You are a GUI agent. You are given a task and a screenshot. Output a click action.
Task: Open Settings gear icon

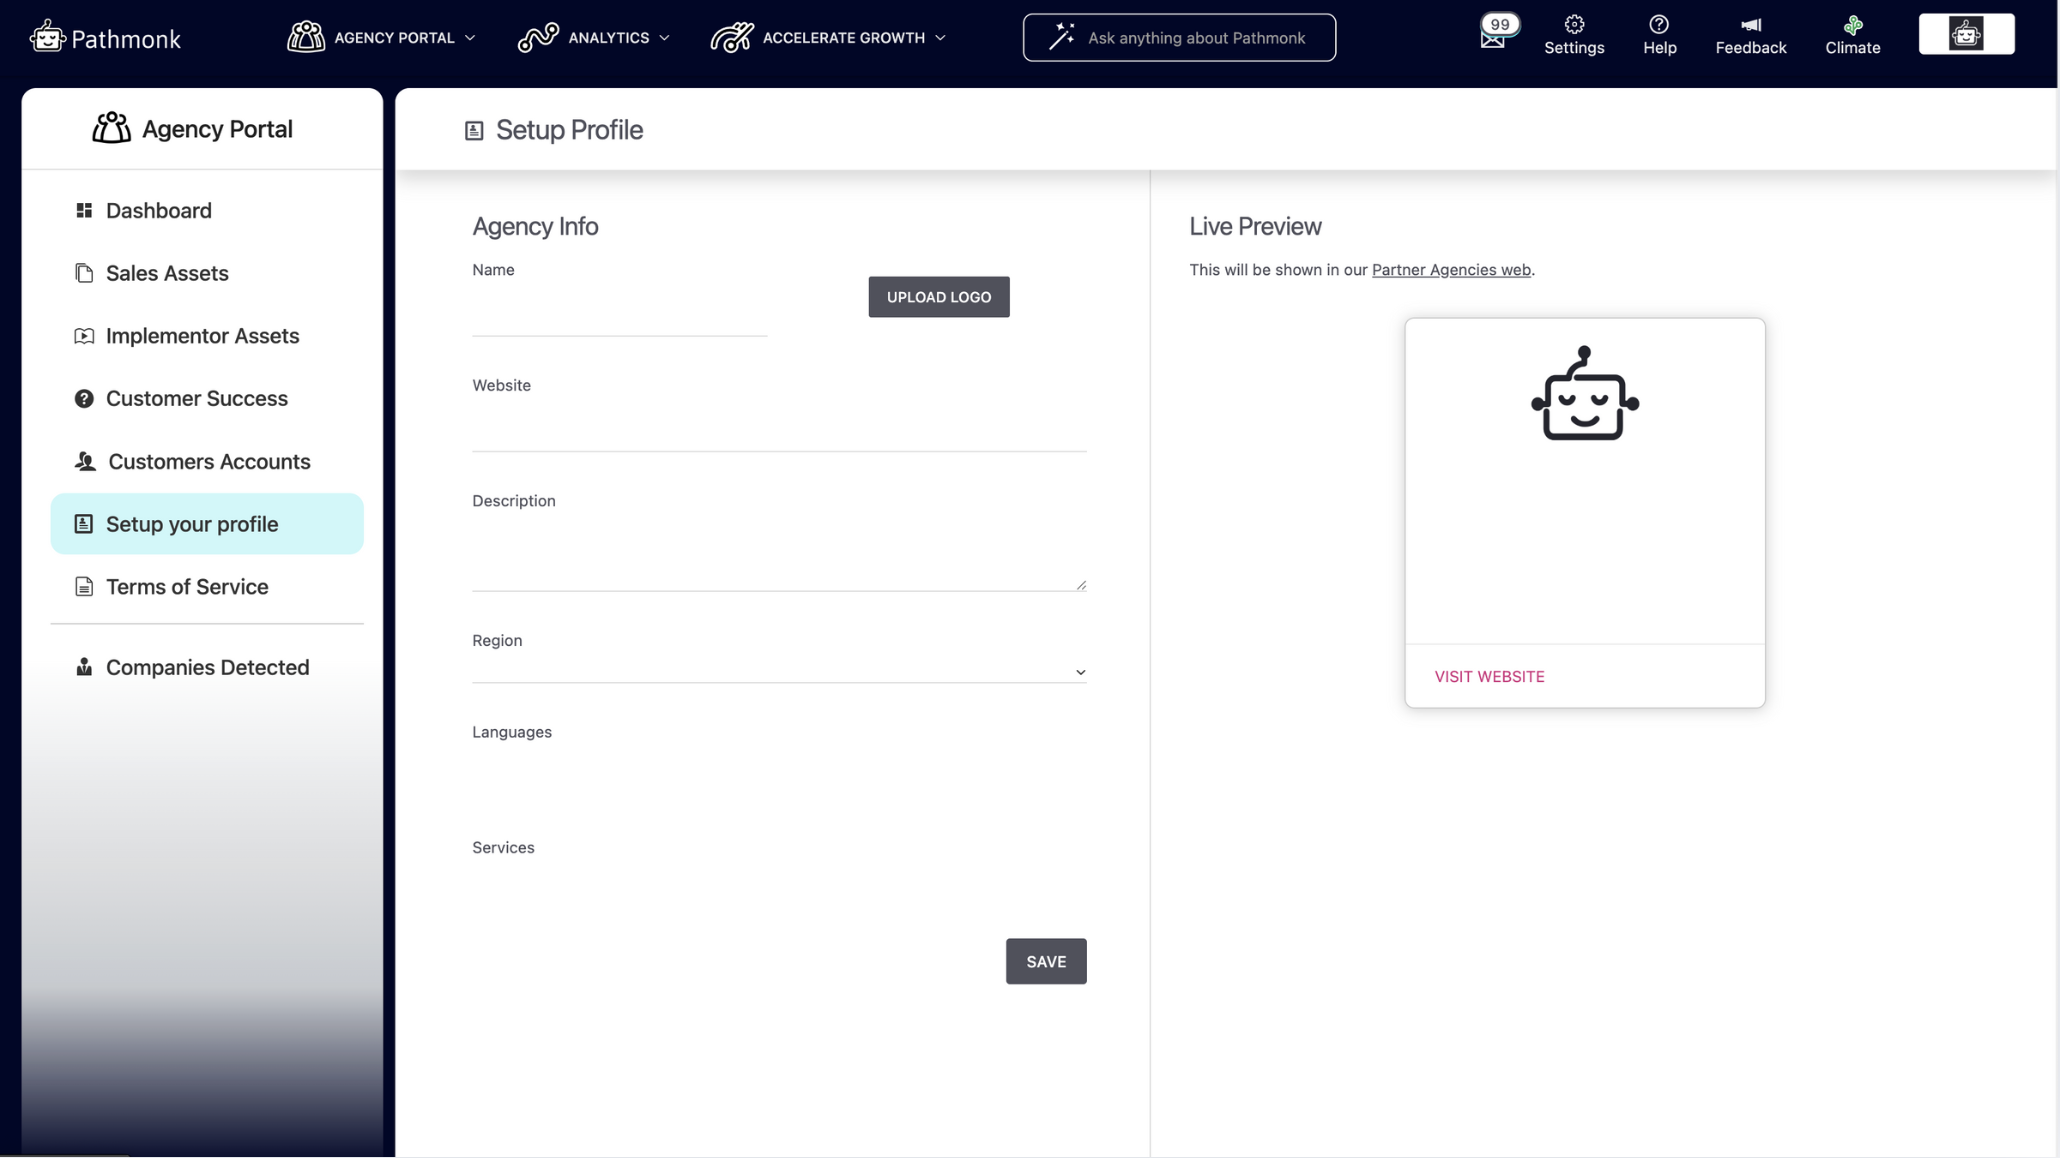(x=1574, y=25)
